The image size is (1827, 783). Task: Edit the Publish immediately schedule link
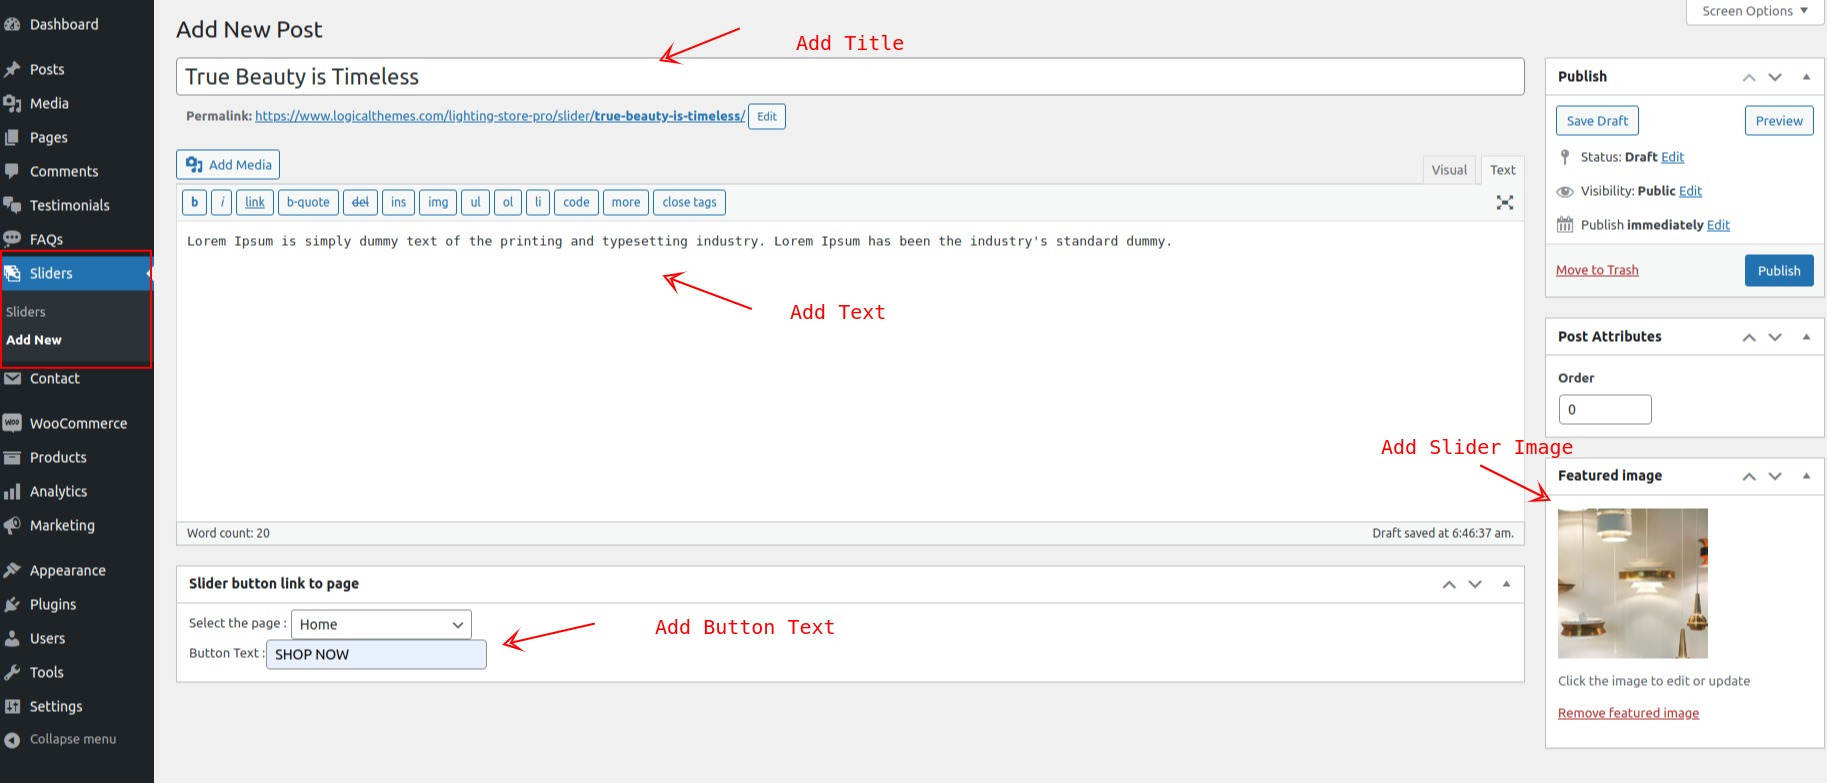pos(1718,225)
